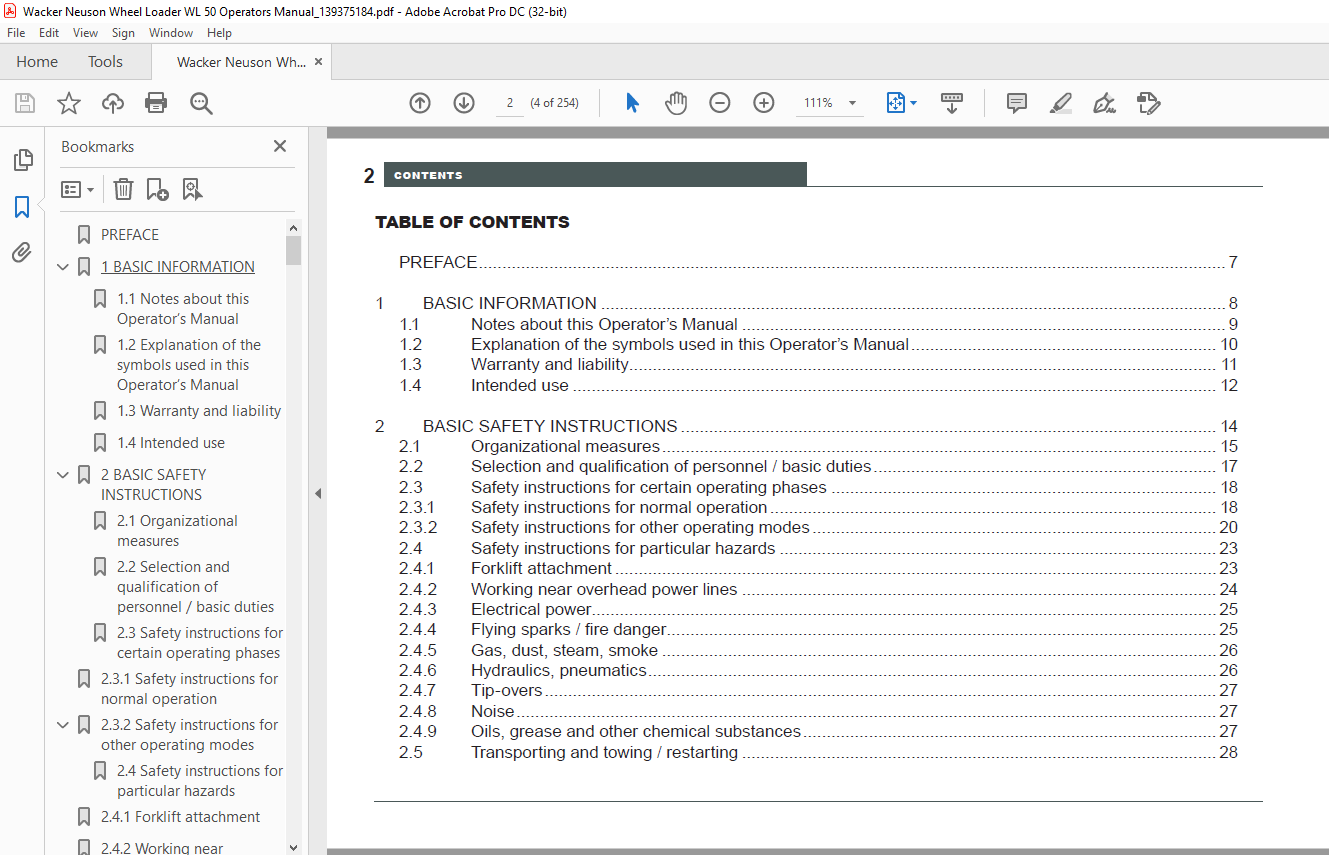Click the Bookmarks panel scroll up arrow
The image size is (1329, 855).
coord(293,227)
